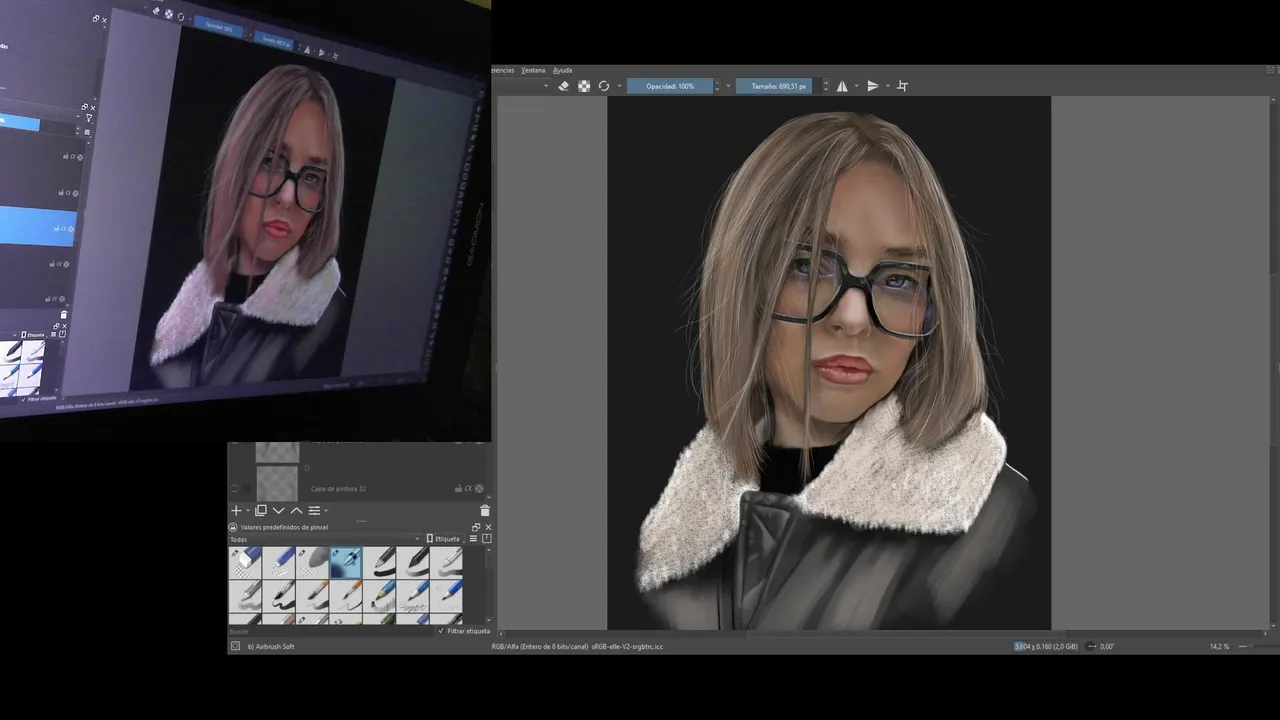Lock the brush presets docker

click(233, 527)
